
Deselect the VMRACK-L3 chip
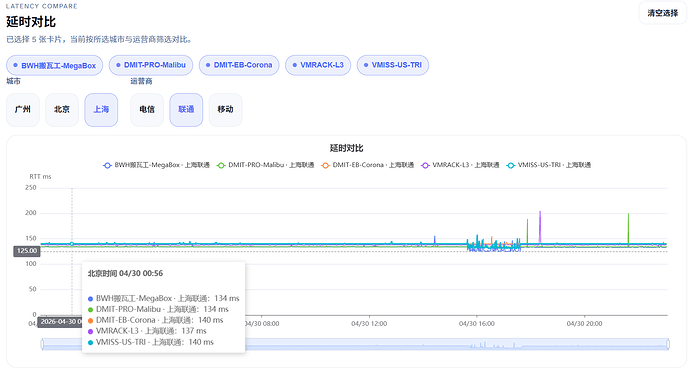pos(318,65)
